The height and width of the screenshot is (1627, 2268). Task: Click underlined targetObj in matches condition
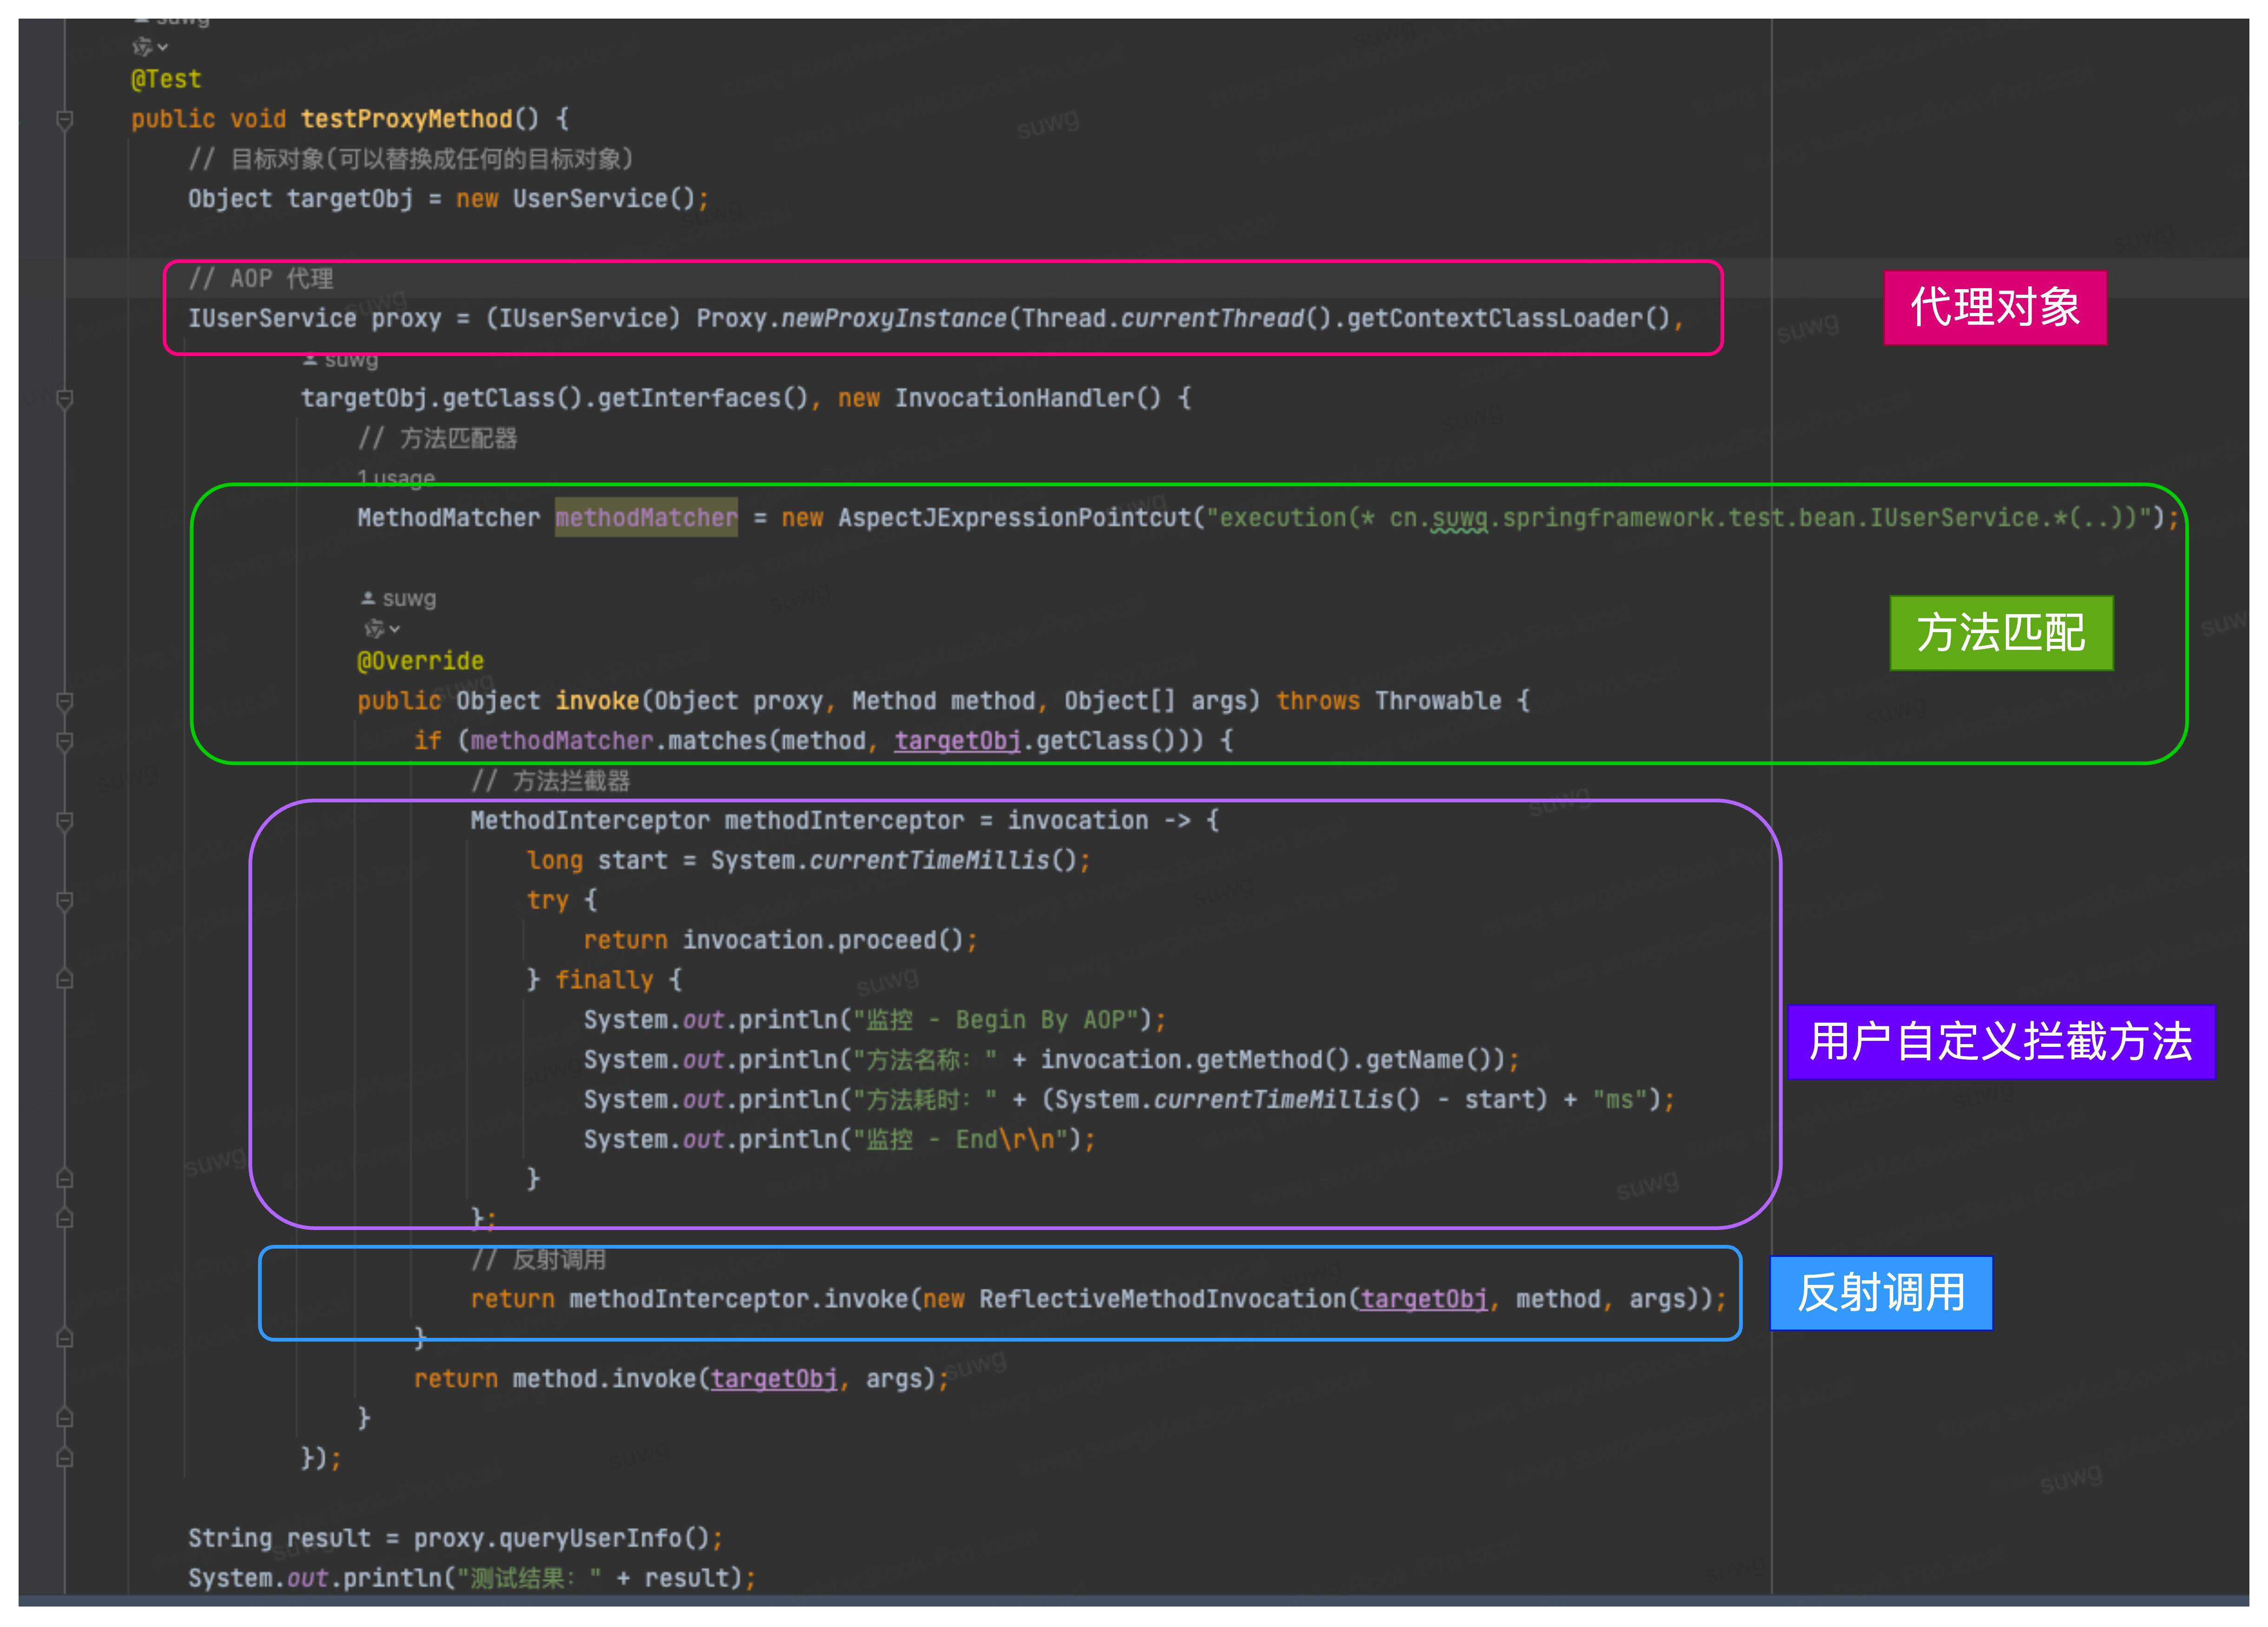click(x=957, y=741)
